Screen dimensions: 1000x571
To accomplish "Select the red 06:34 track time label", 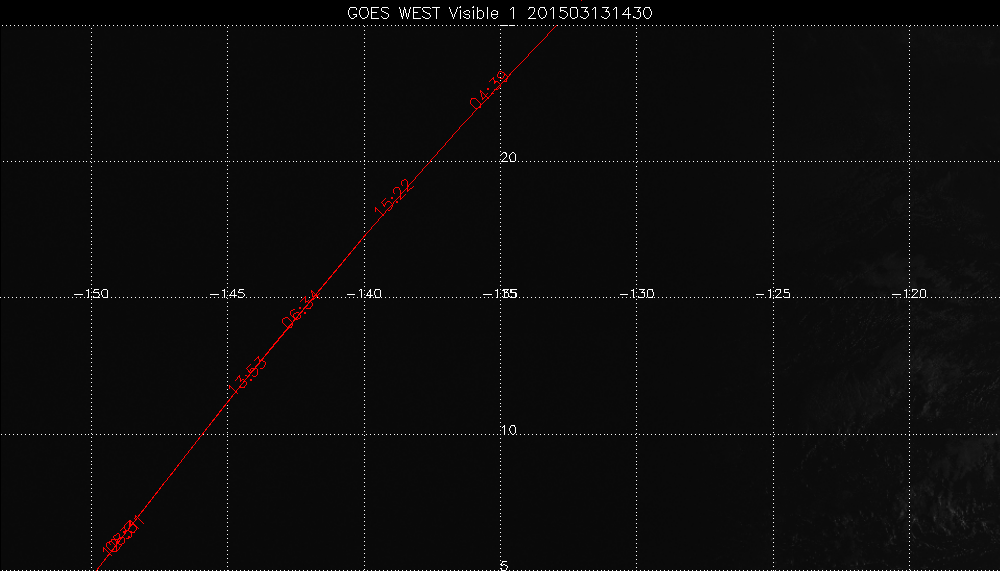I will tap(300, 309).
